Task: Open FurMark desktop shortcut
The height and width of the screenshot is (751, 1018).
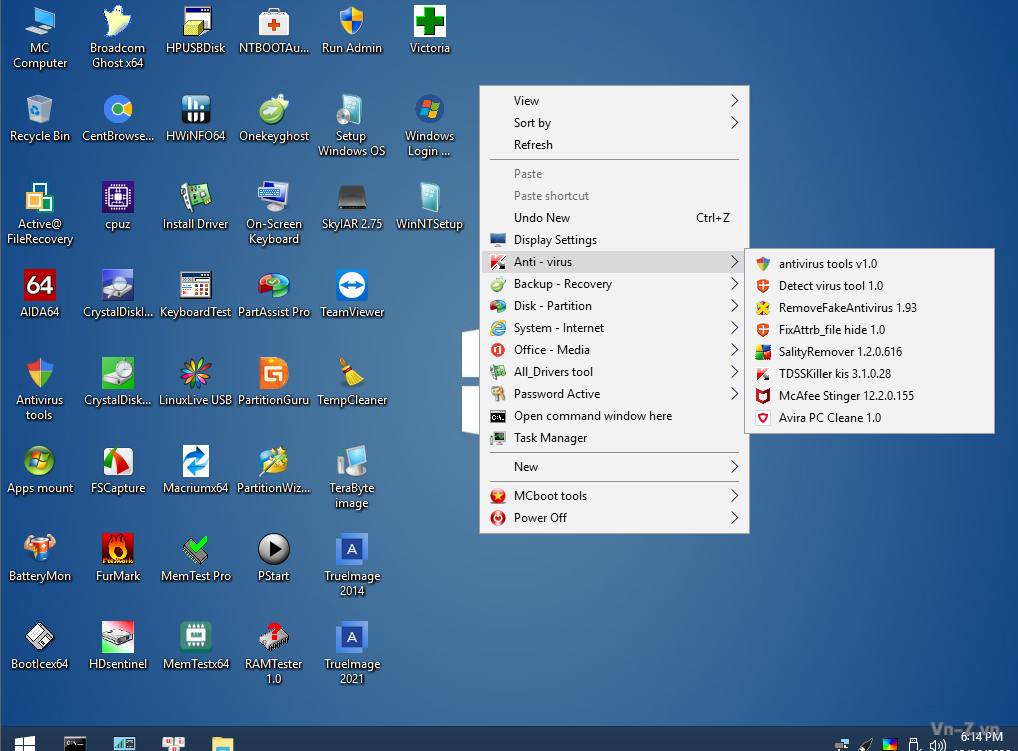Action: pos(118,558)
